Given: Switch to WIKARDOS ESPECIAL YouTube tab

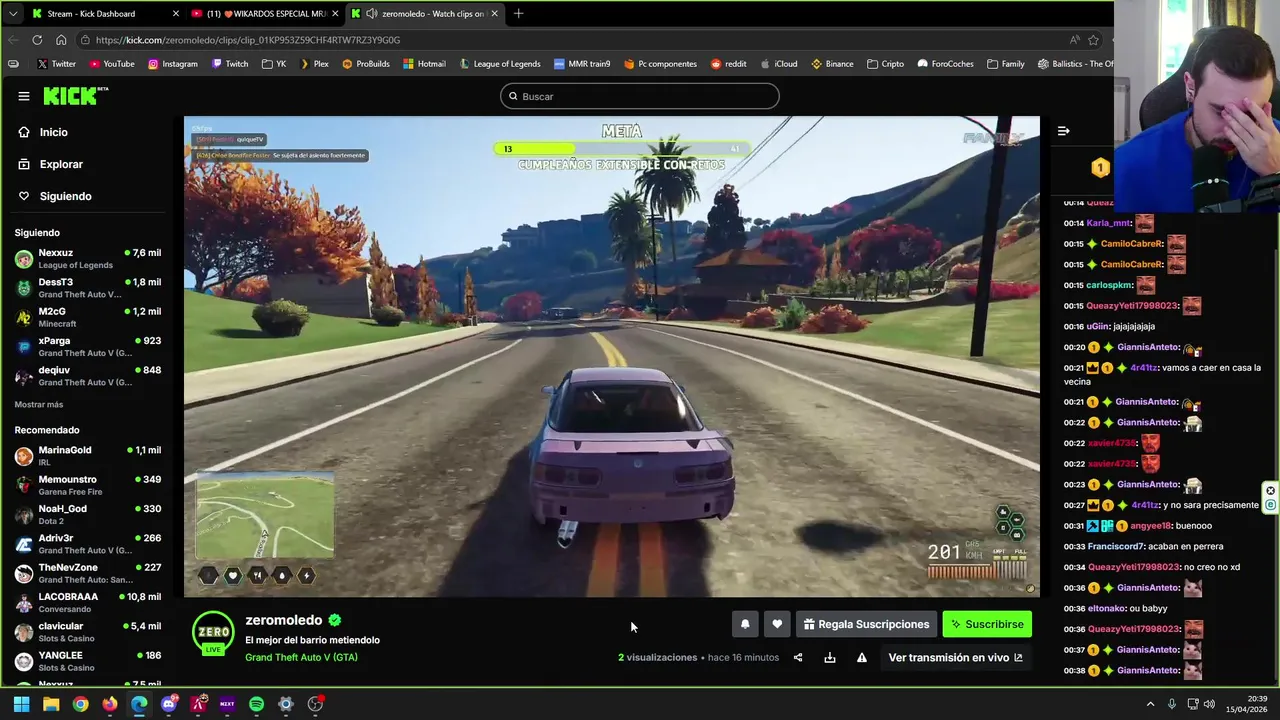Looking at the screenshot, I should point(264,14).
